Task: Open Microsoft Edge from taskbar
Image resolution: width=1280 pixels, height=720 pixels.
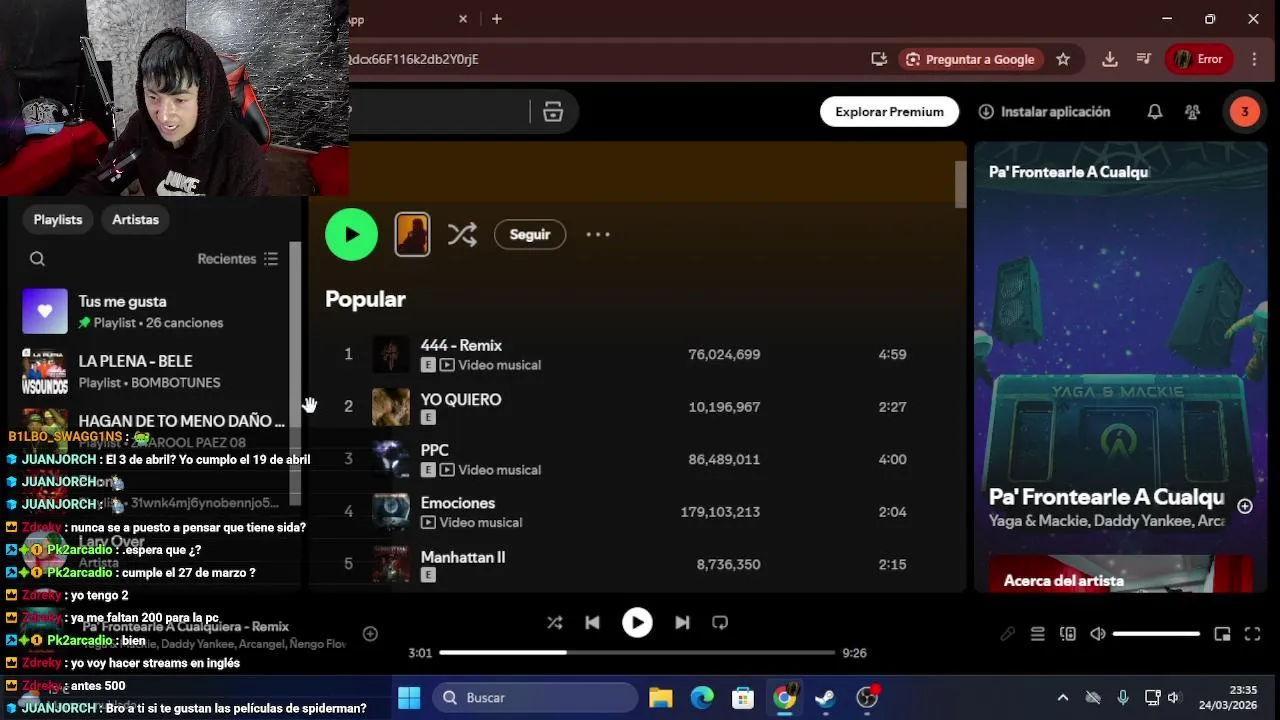Action: (x=702, y=697)
